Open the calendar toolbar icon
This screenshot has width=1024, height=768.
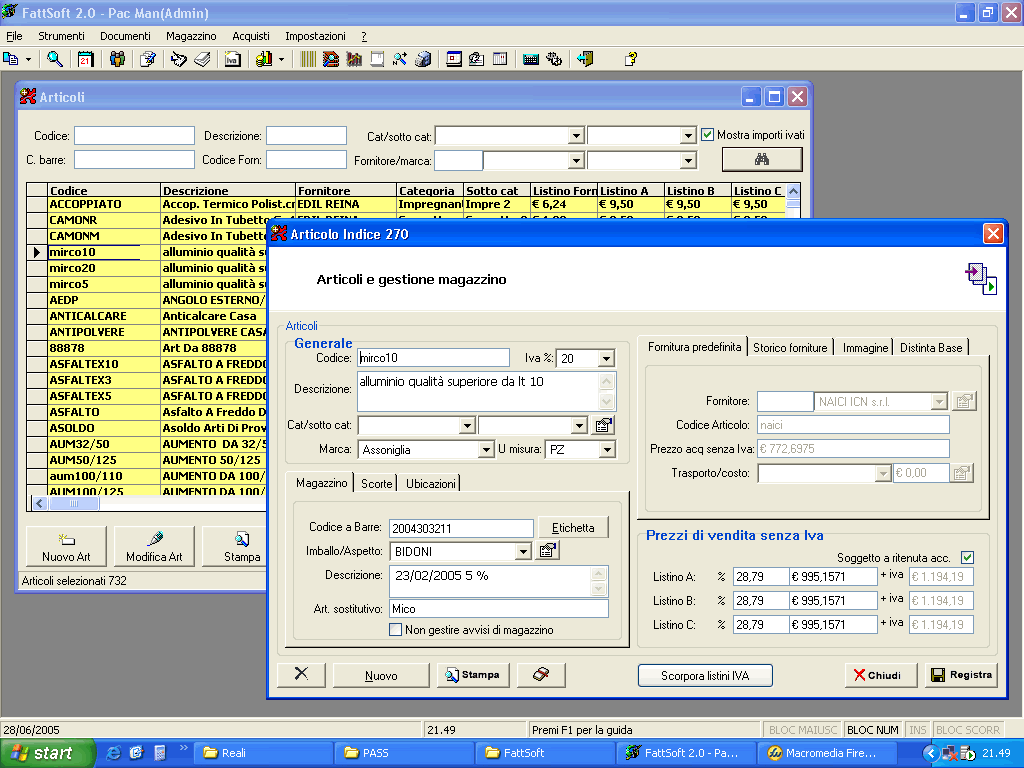86,59
